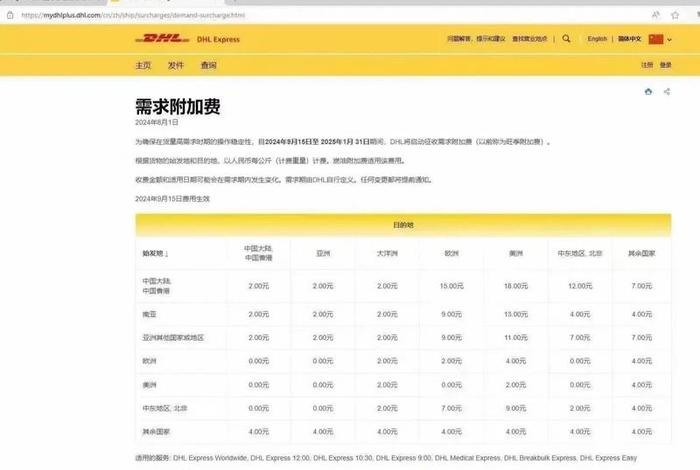The image size is (700, 470).
Task: Click the 15.00元 table cell
Action: click(451, 286)
